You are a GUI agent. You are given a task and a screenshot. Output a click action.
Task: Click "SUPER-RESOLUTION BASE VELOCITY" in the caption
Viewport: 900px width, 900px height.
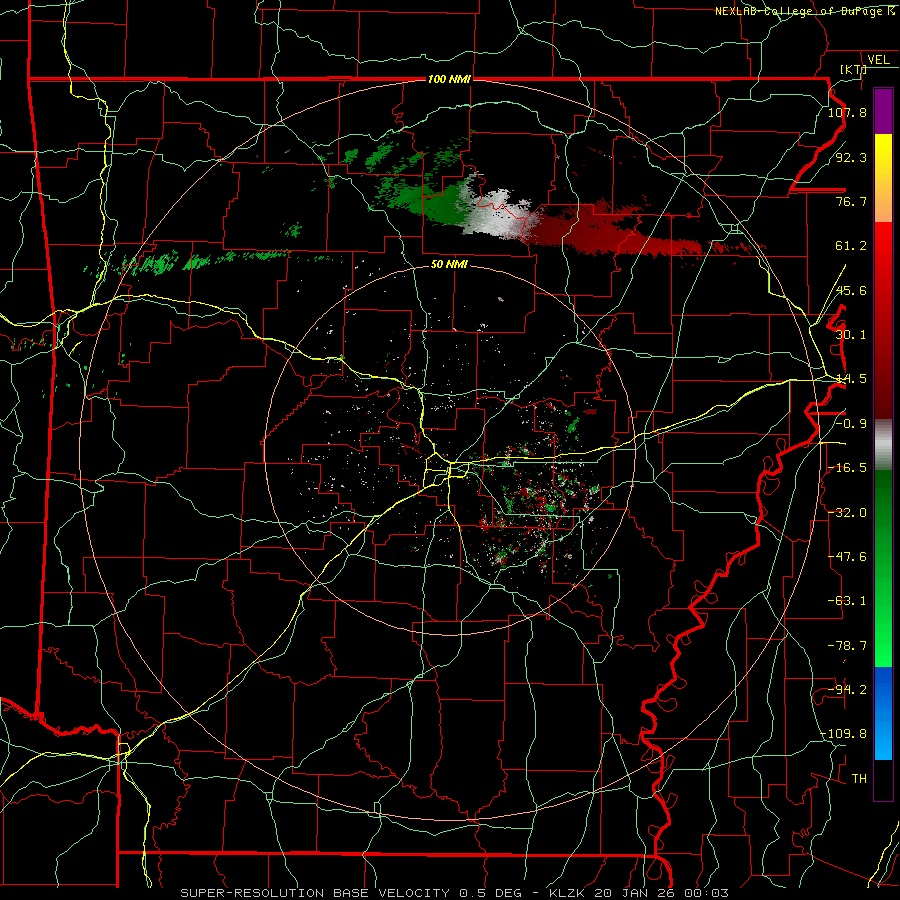pos(315,893)
